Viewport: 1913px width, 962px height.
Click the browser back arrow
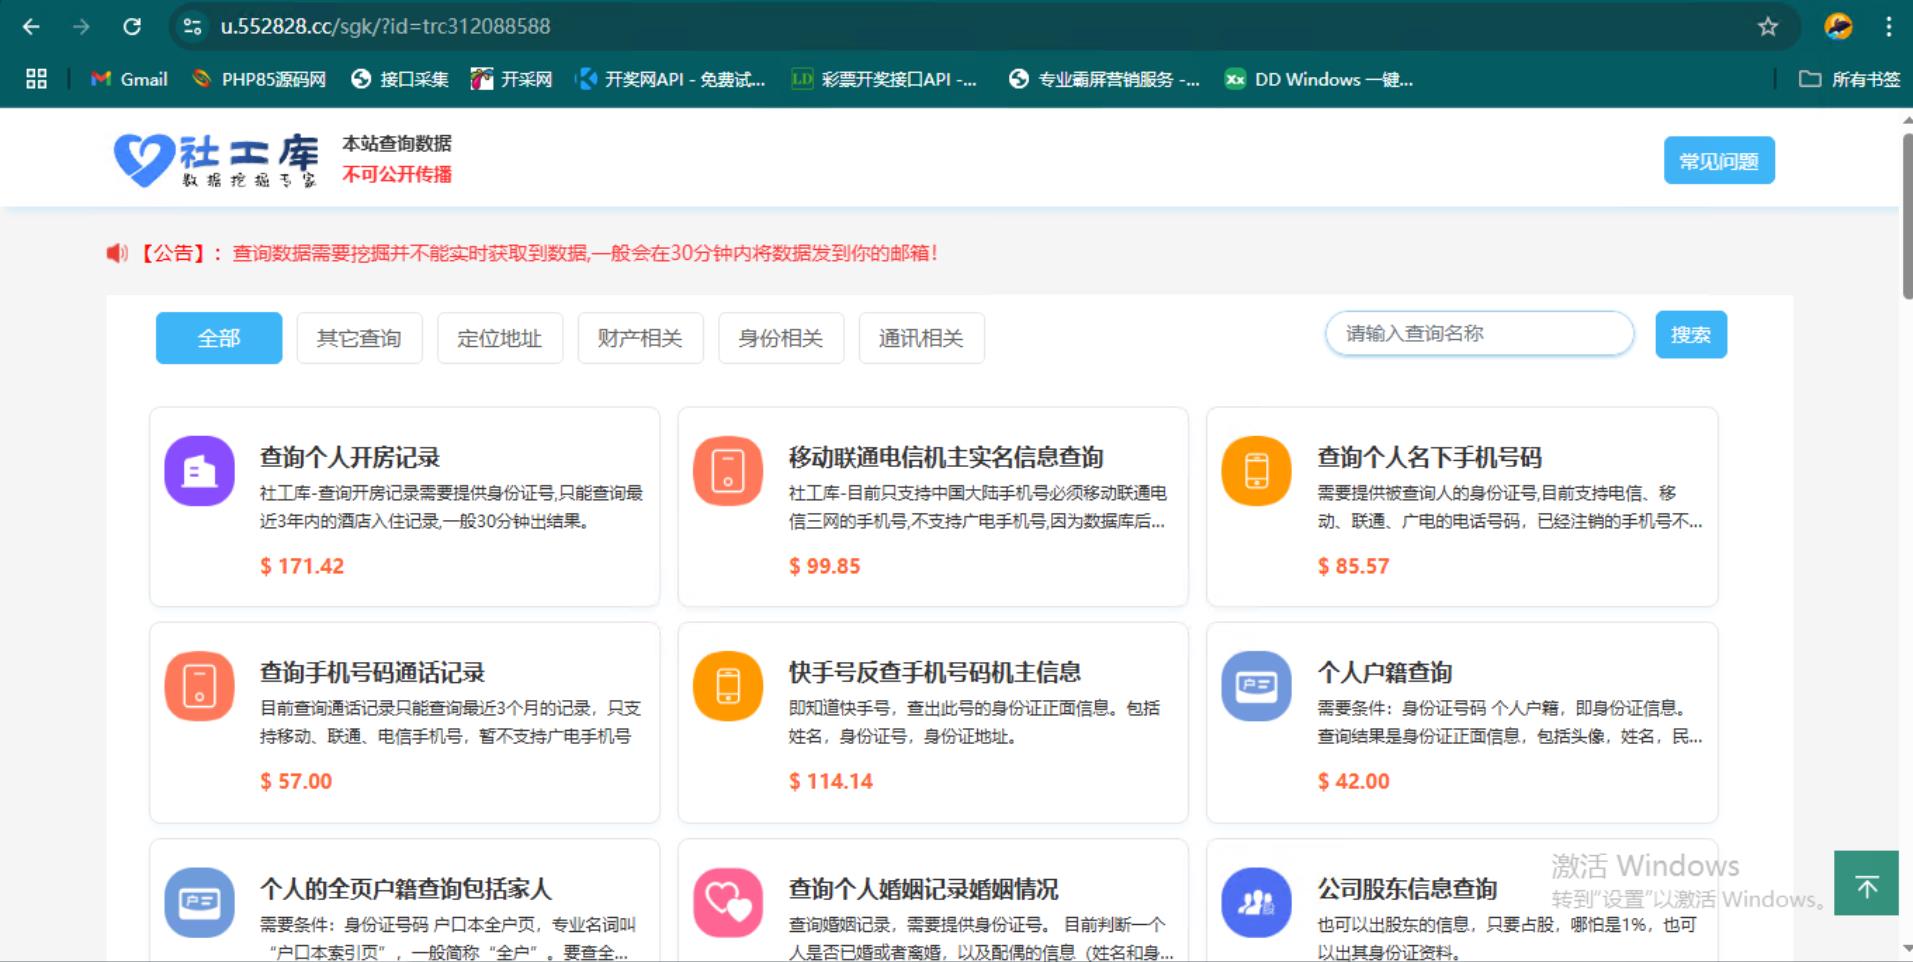pos(31,27)
